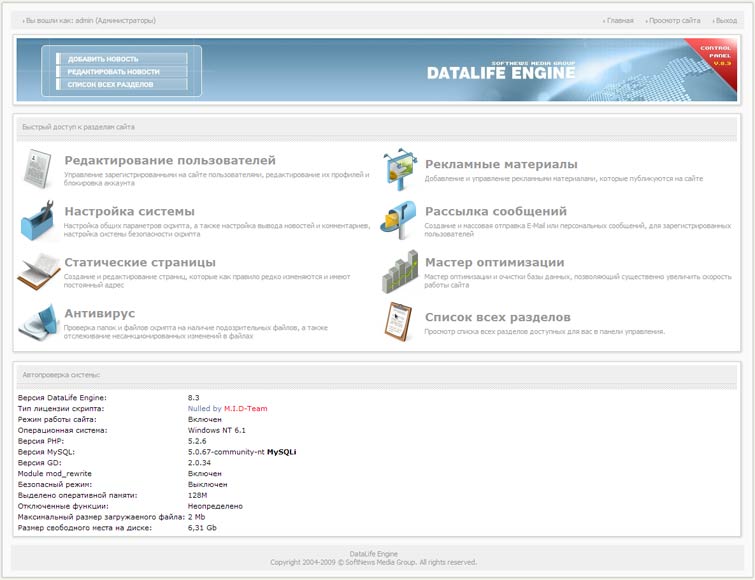Go to Главная in top bar
Image resolution: width=755 pixels, height=580 pixels.
(620, 21)
